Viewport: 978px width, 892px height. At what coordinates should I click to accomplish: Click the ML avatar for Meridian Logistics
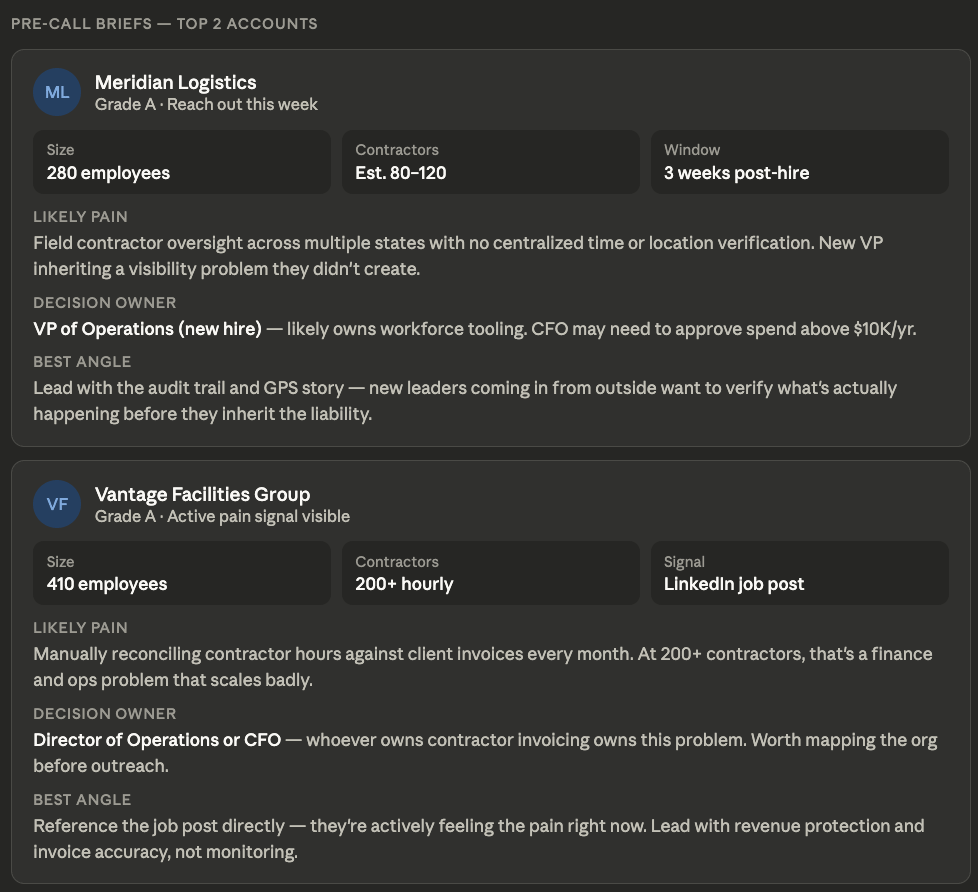57,92
